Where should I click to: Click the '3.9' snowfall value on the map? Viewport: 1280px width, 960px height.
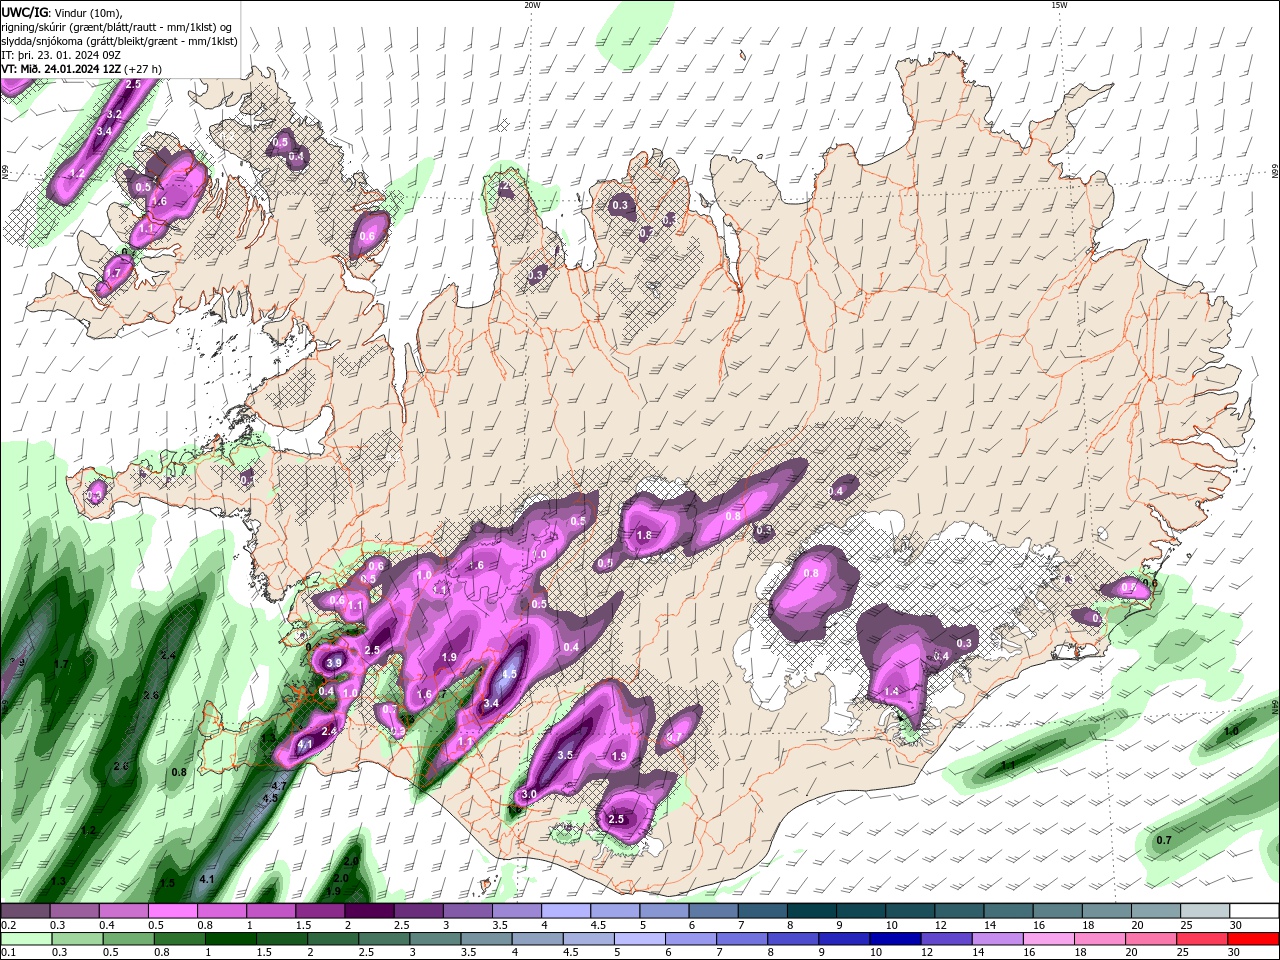pos(334,663)
